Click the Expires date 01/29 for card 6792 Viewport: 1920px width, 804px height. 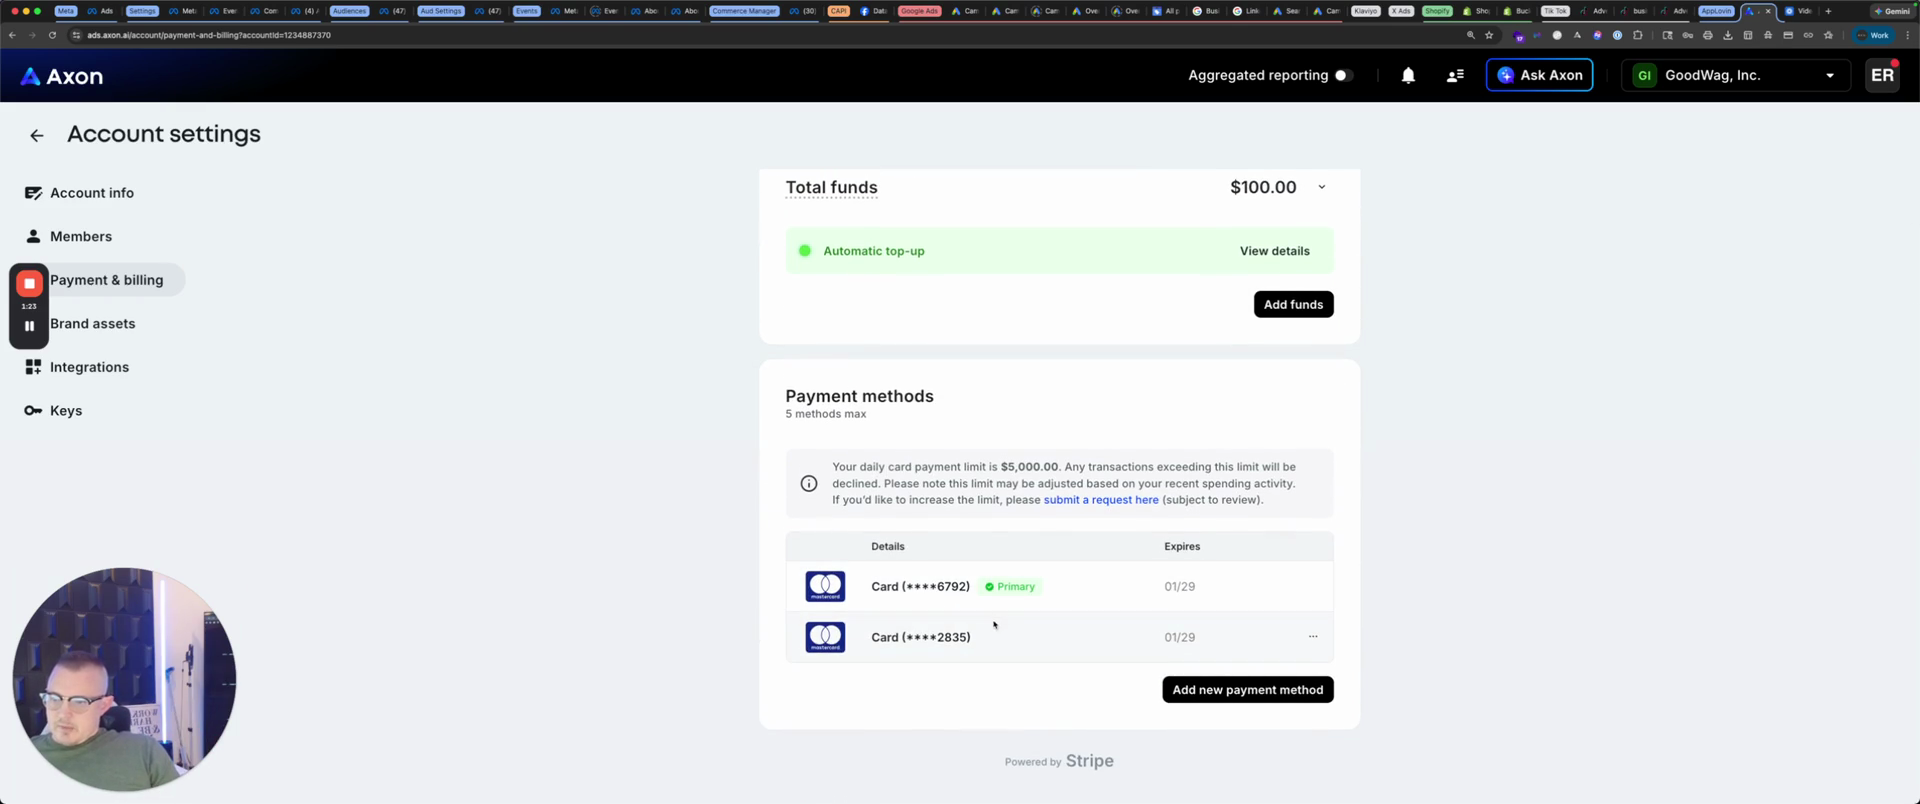[1179, 587]
